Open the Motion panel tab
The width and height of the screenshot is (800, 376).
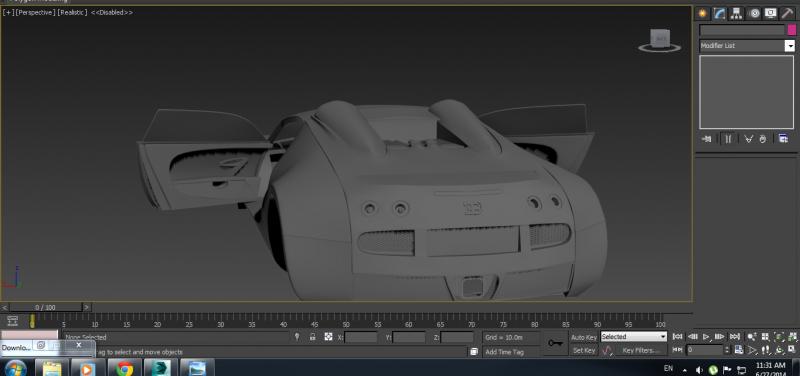click(x=754, y=14)
